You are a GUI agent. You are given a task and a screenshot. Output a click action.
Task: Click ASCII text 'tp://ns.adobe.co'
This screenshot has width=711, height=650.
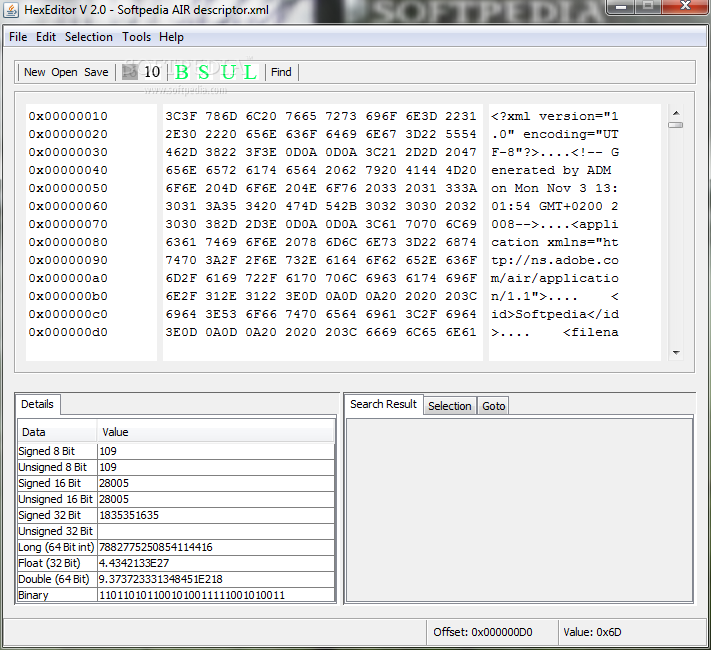(555, 260)
